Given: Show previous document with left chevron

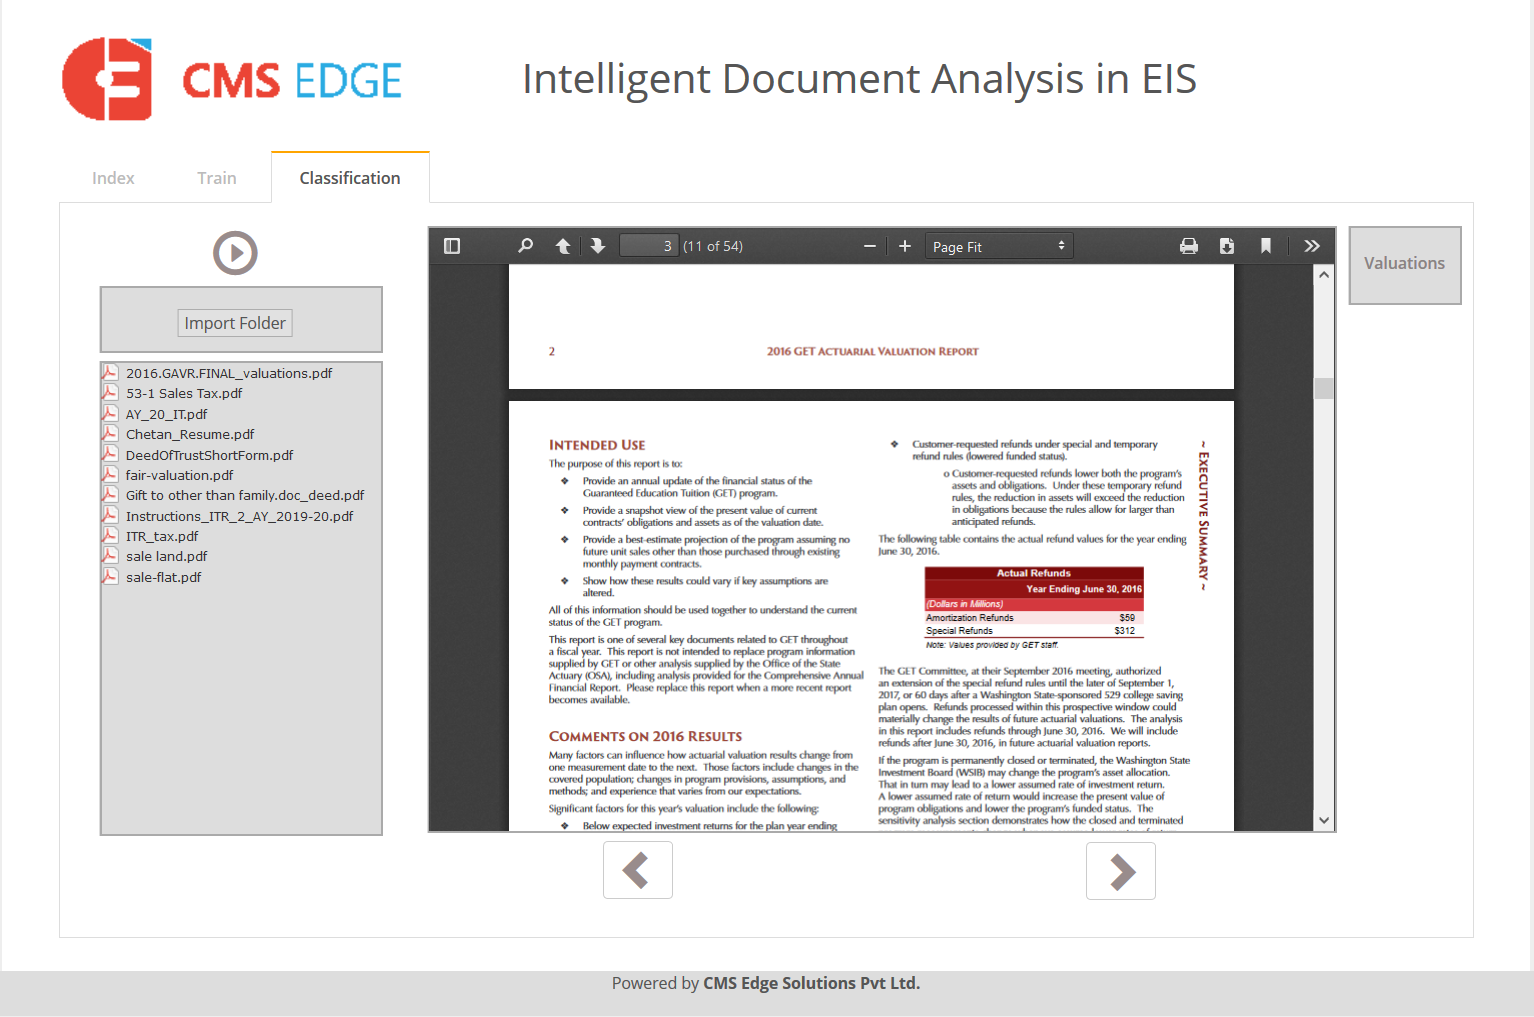Looking at the screenshot, I should [x=638, y=870].
